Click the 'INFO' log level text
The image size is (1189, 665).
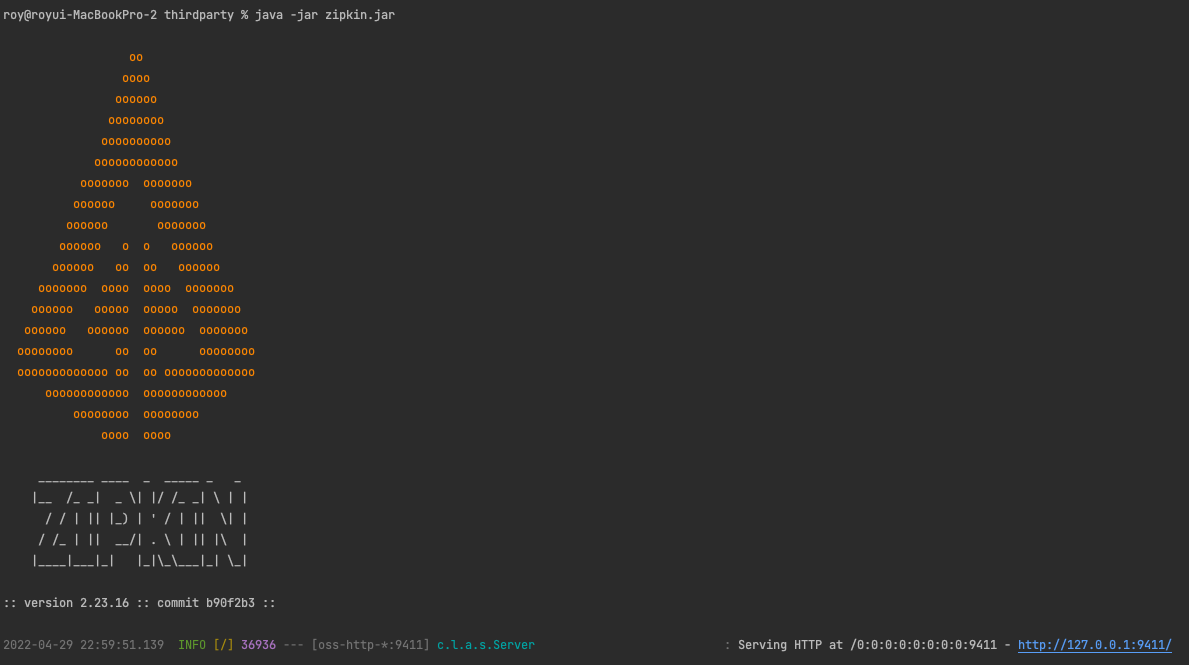[192, 645]
